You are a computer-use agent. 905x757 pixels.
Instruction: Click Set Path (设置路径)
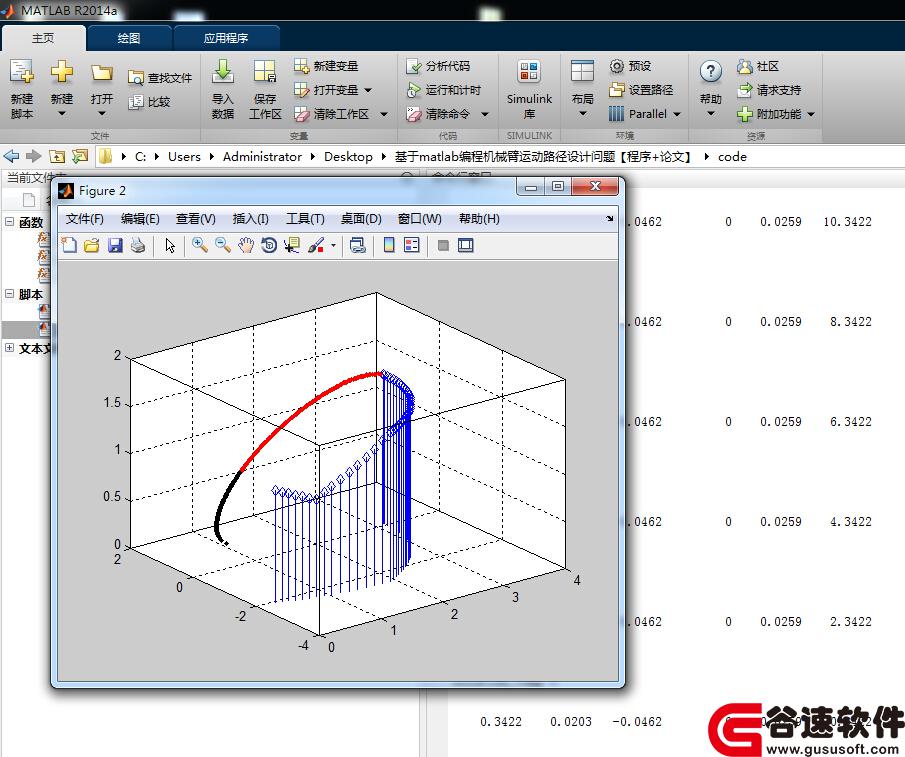tap(641, 90)
